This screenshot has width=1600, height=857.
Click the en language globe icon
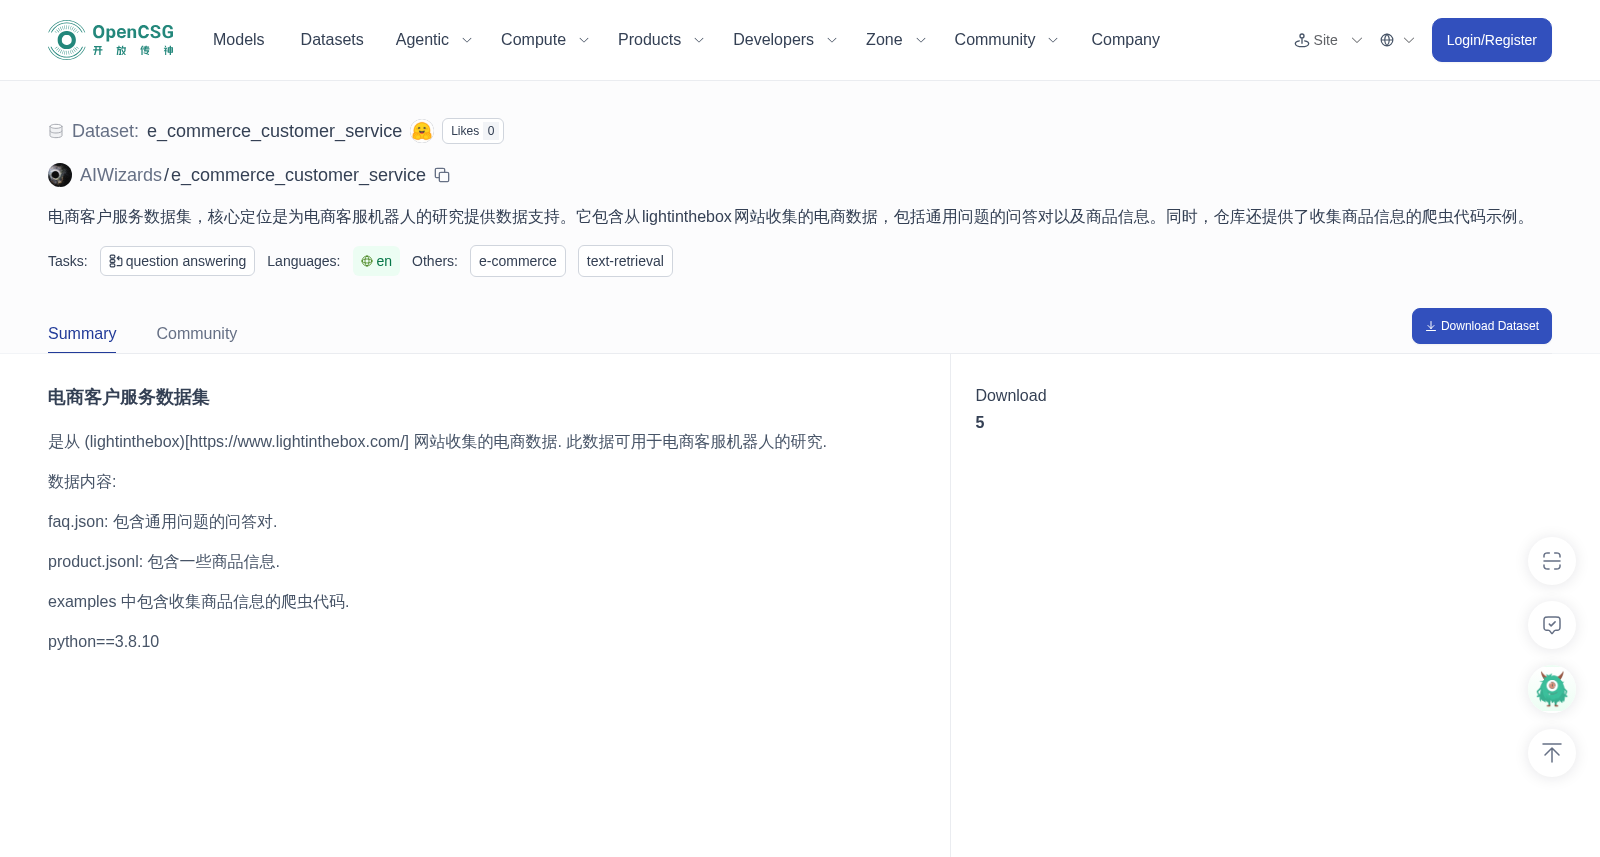[367, 261]
